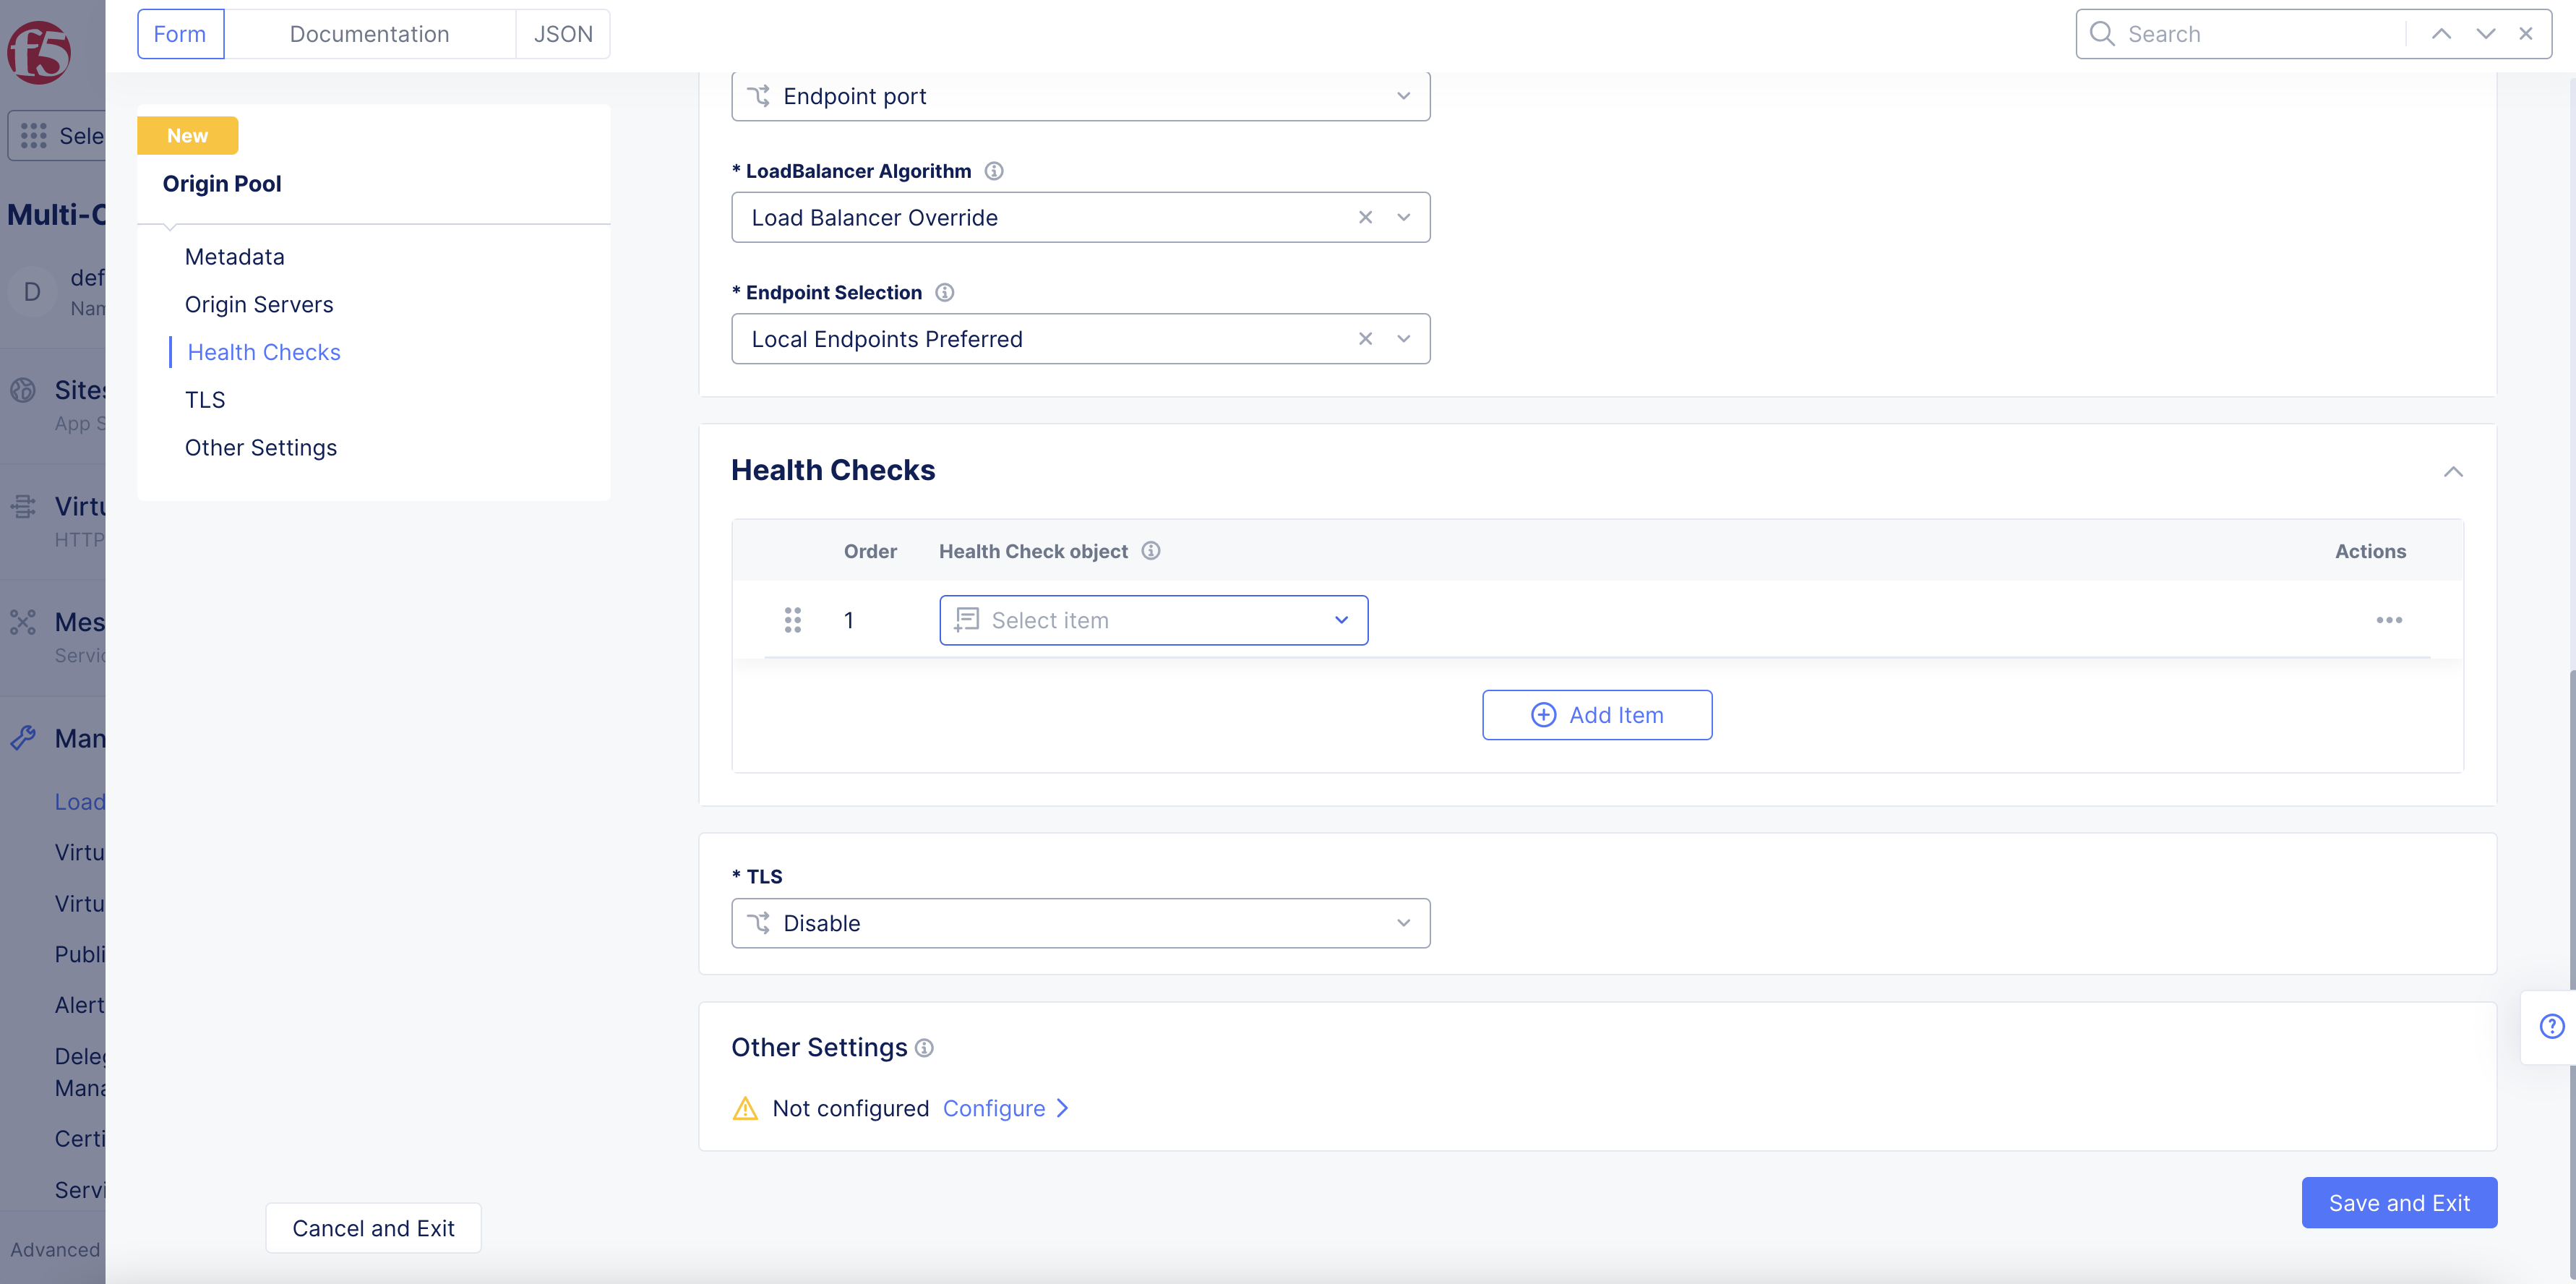Open the Select service grid icon

[x=35, y=135]
